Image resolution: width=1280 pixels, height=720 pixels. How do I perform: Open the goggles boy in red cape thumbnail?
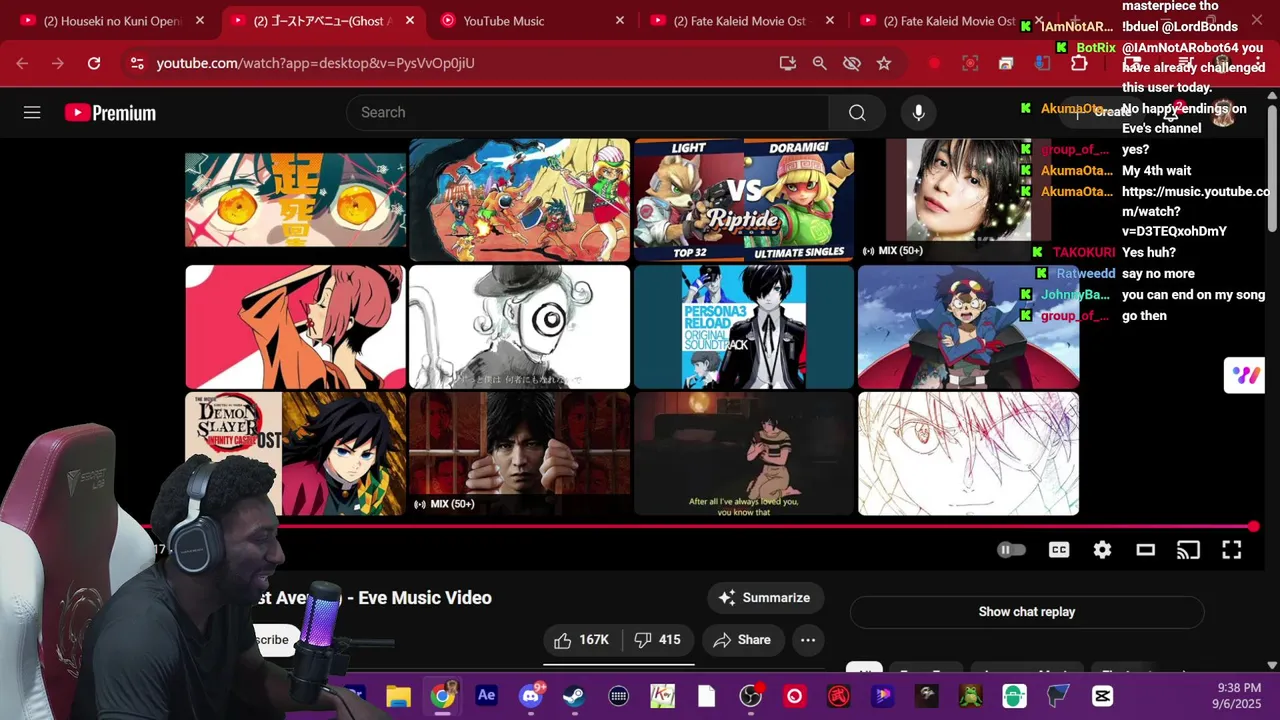click(968, 327)
